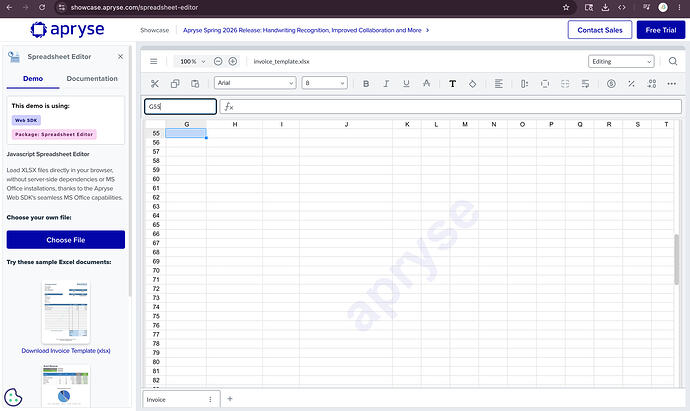Apply the percent format icon
Screen dimensions: 690x411
pos(631,84)
